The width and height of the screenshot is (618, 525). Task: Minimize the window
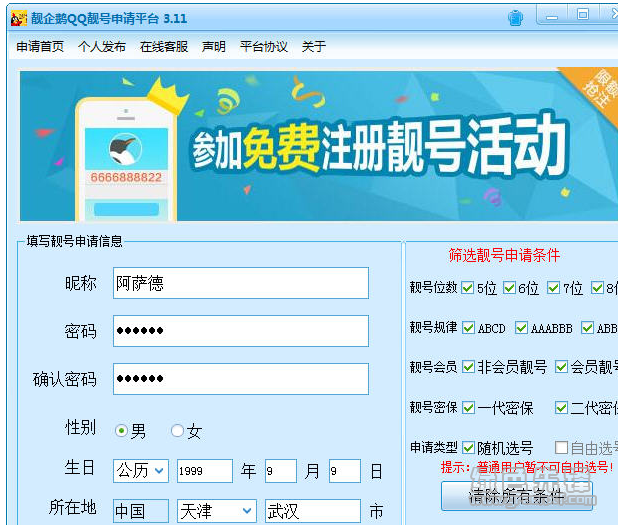(552, 17)
